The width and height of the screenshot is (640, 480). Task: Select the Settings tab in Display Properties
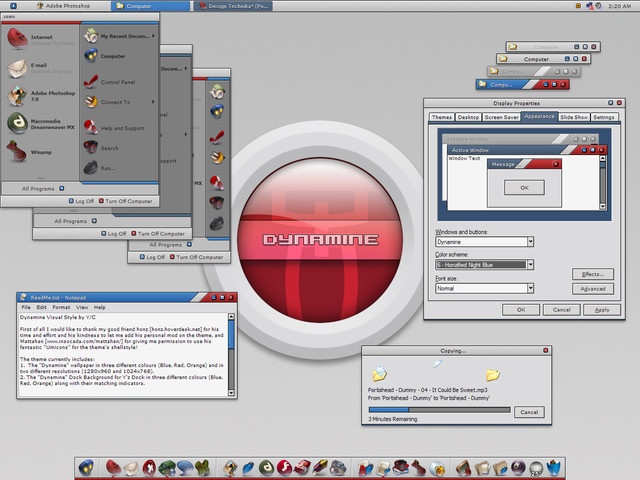click(604, 117)
